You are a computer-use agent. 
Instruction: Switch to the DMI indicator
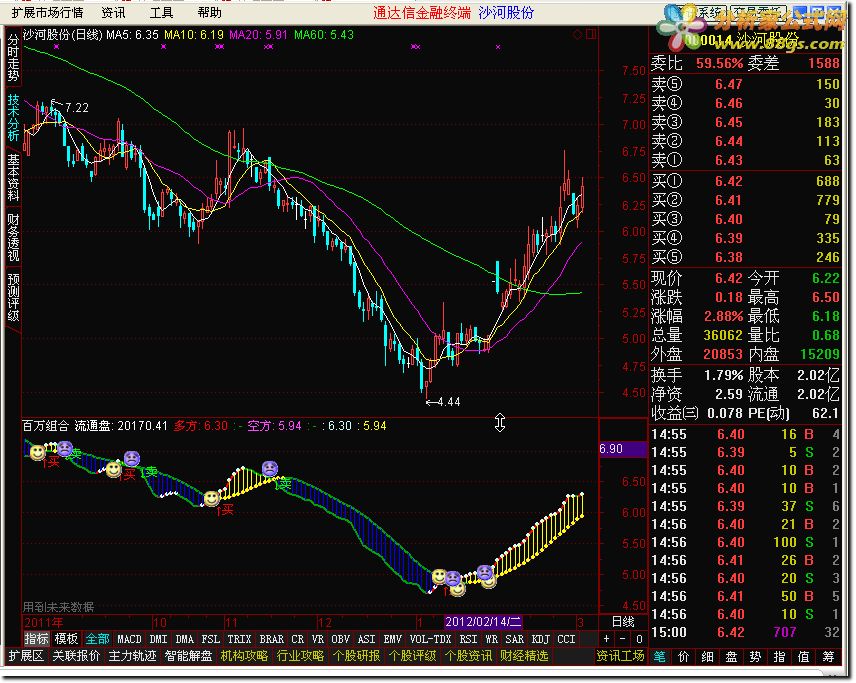[x=158, y=639]
